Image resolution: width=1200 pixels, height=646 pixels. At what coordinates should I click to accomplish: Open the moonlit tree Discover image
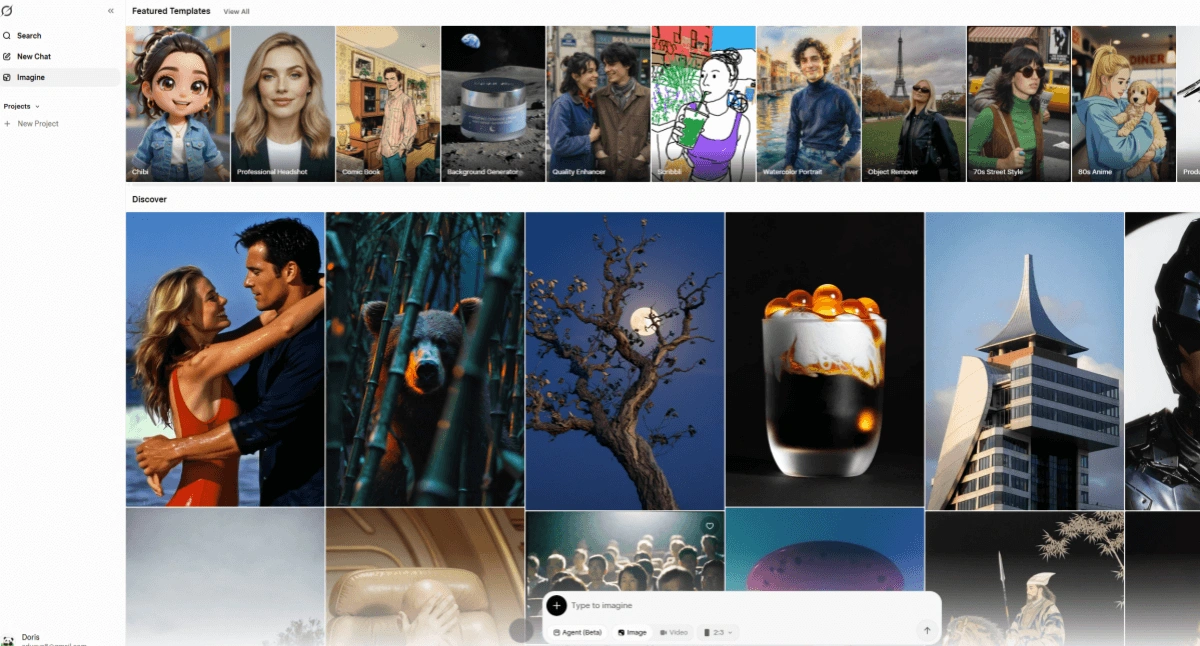point(625,360)
